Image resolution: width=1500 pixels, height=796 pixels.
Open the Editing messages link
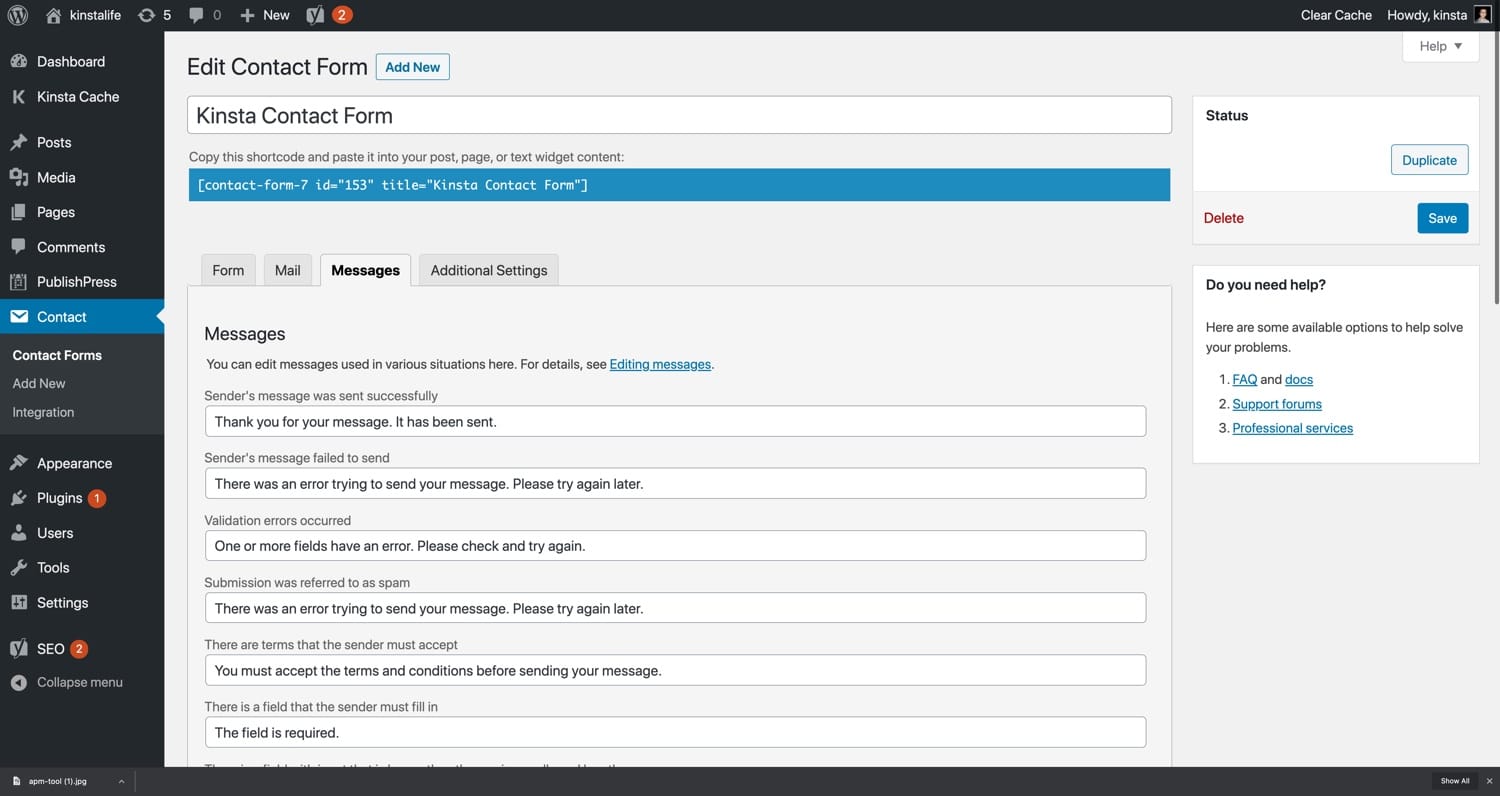pyautogui.click(x=659, y=364)
